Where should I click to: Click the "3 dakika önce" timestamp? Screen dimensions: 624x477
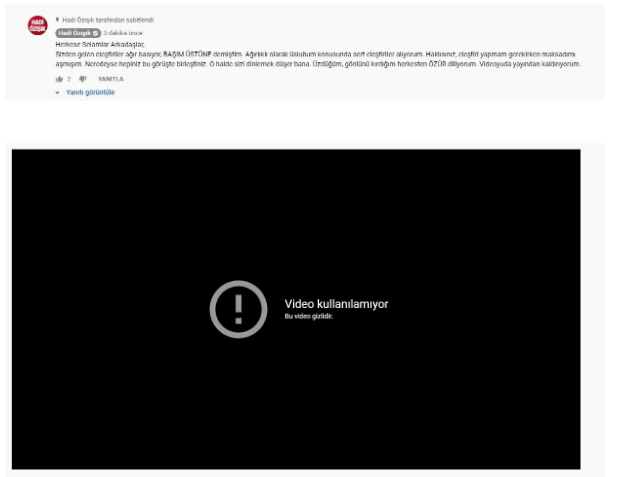(x=121, y=33)
